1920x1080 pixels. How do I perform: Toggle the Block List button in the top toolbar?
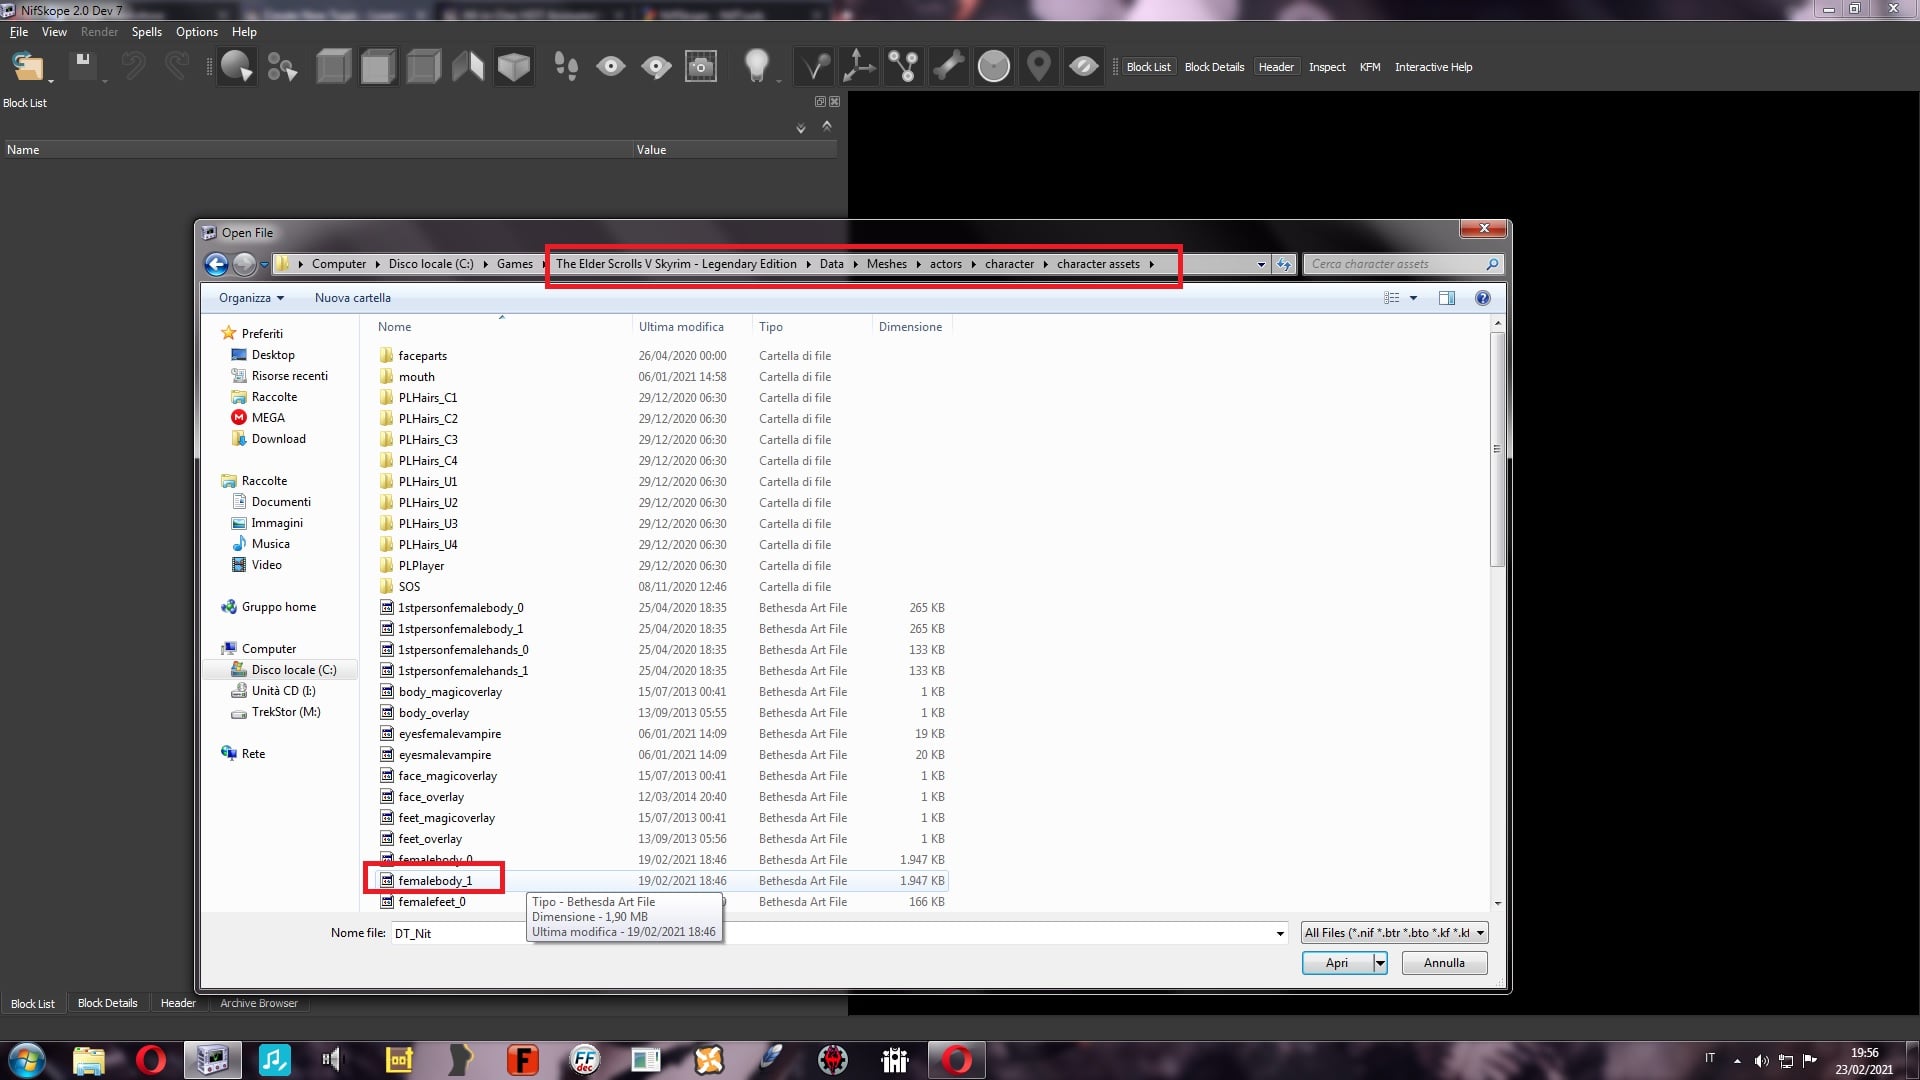pos(1148,67)
